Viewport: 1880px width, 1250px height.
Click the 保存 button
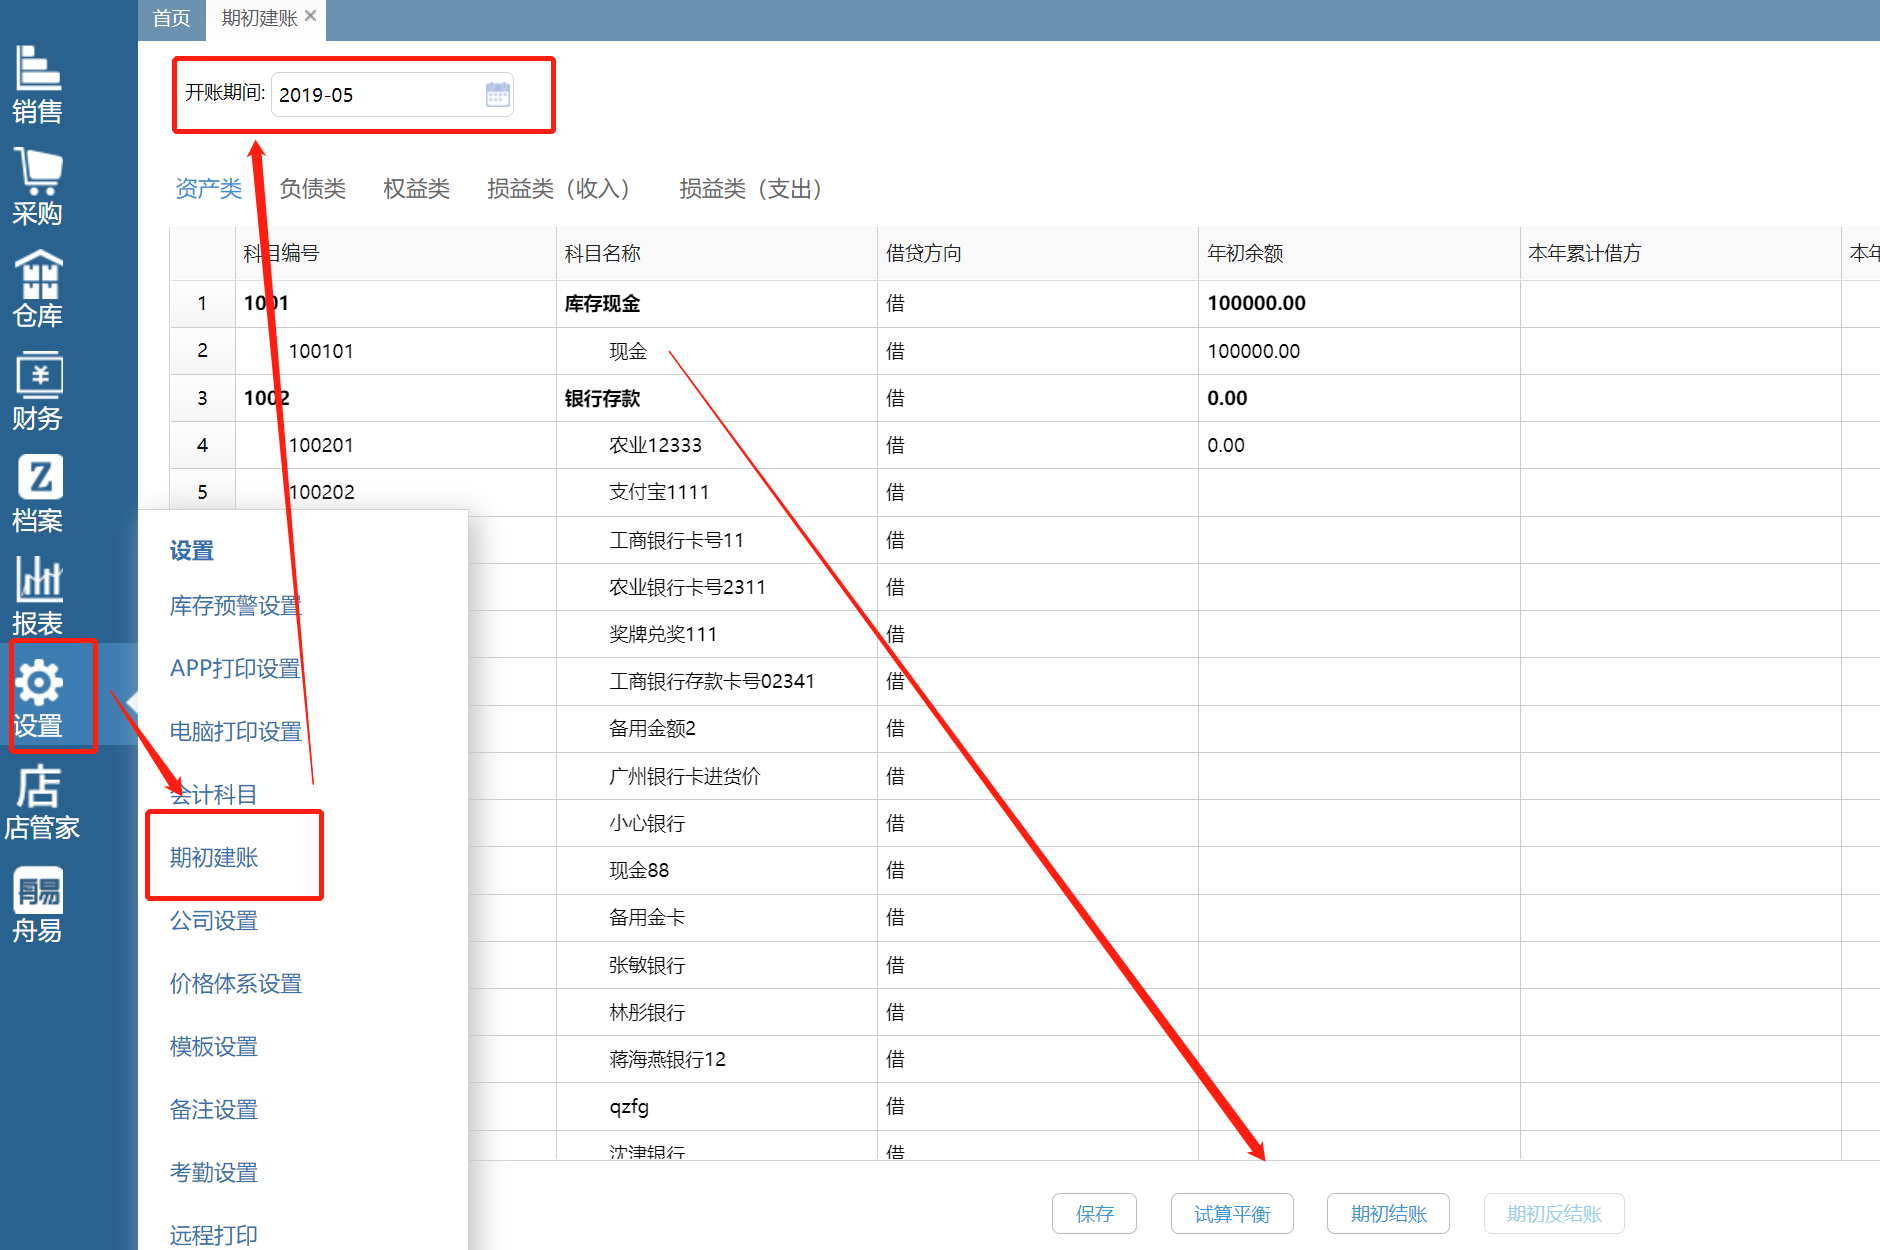(x=1094, y=1214)
